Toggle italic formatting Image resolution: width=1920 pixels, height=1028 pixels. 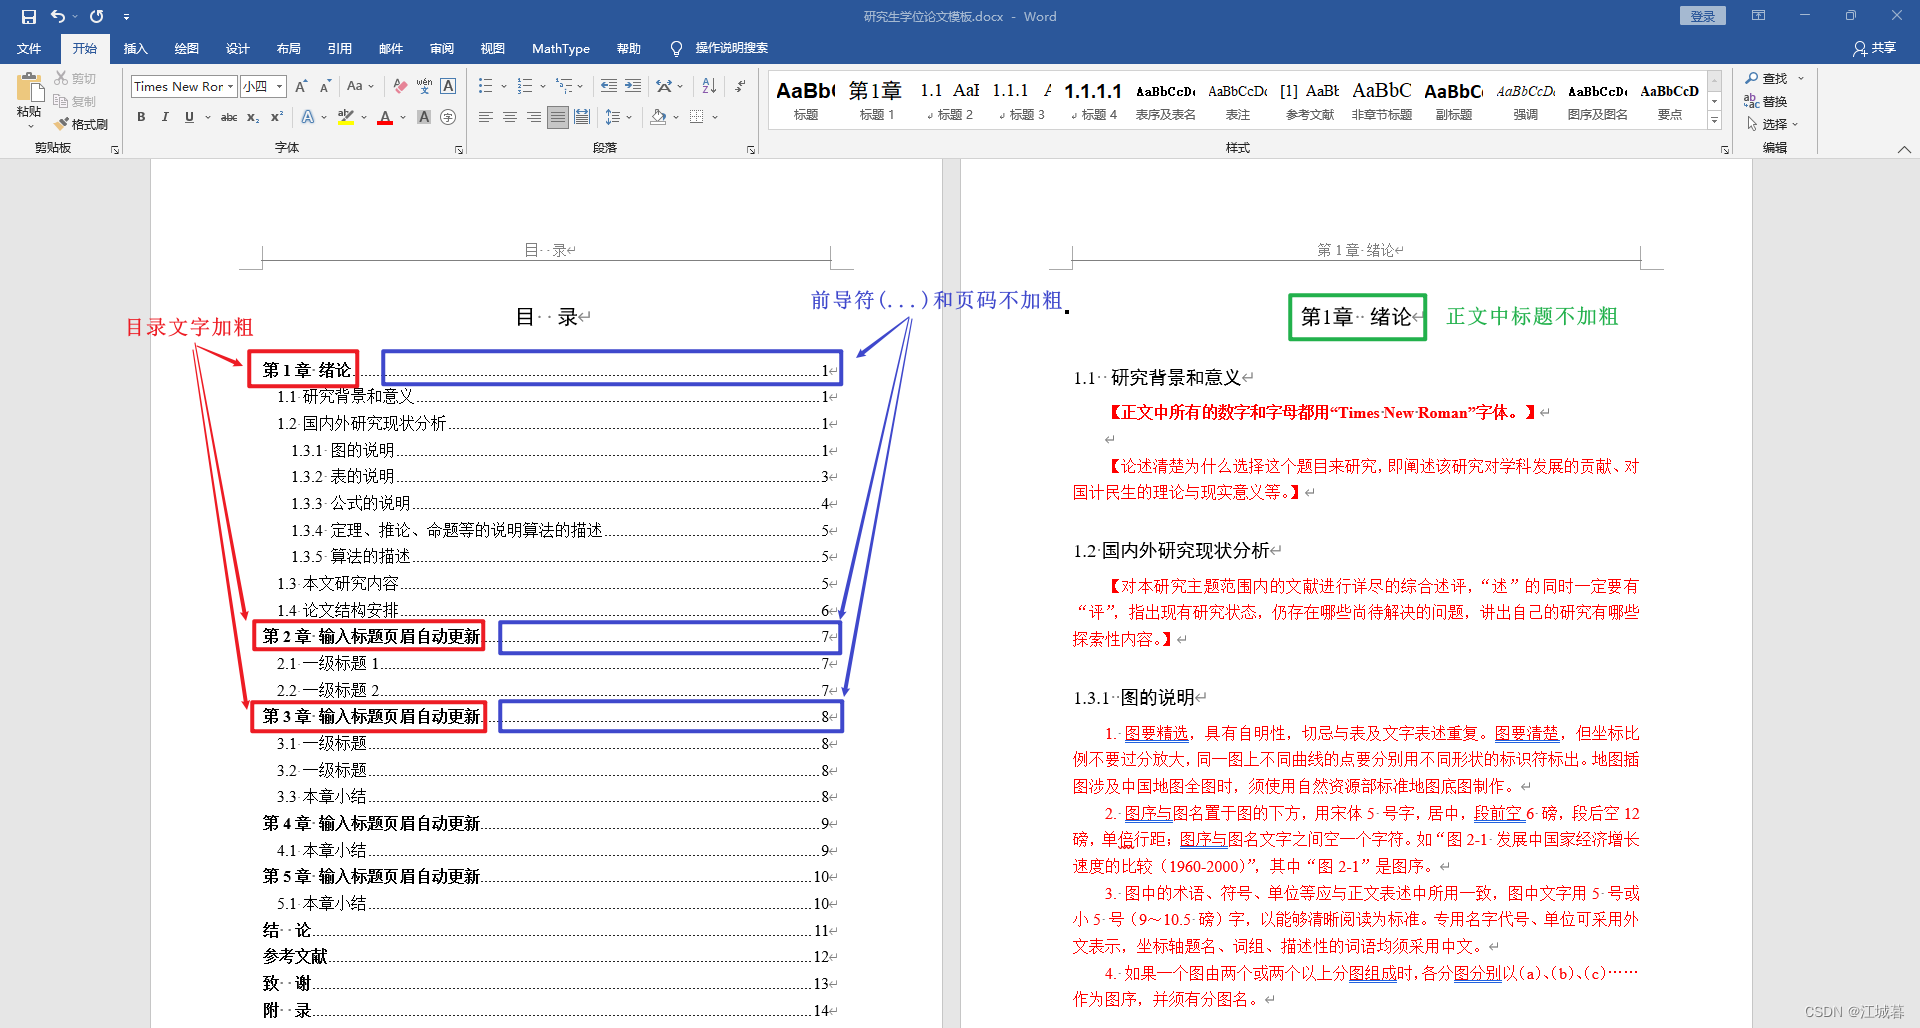(x=165, y=117)
